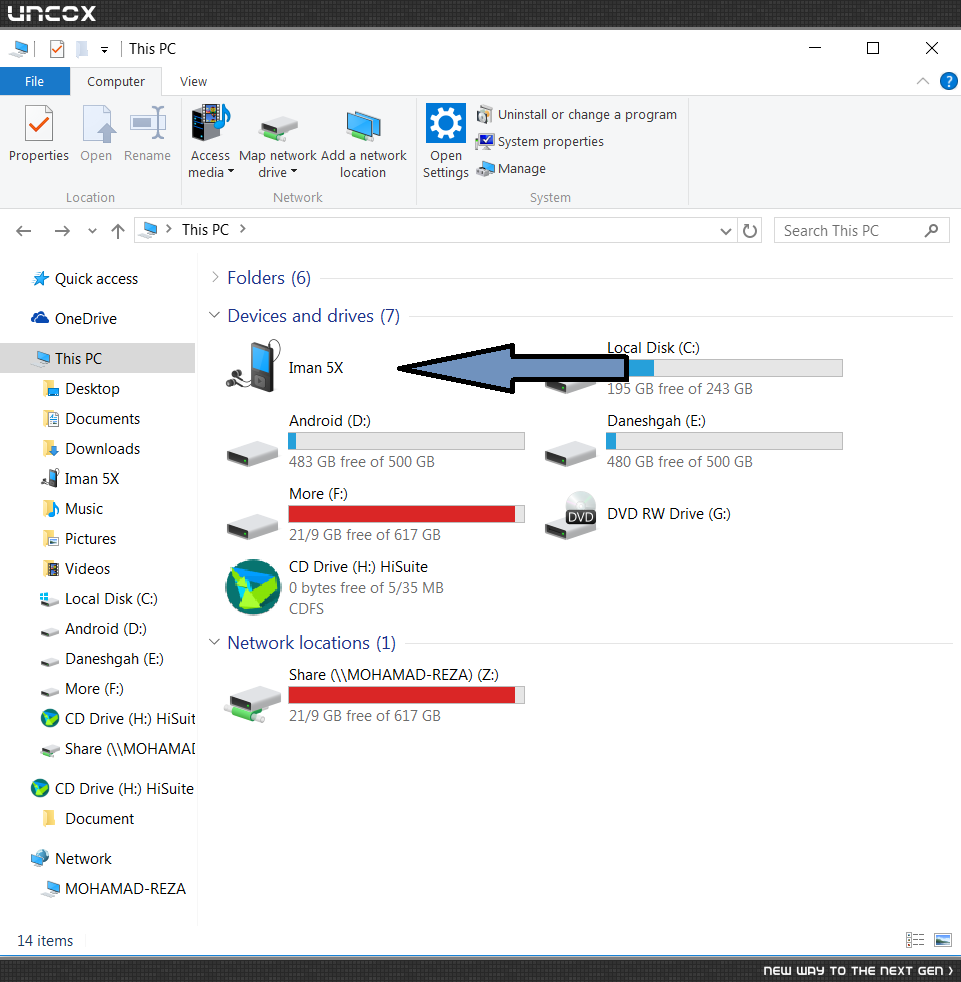Image resolution: width=961 pixels, height=982 pixels.
Task: Click the Refresh button
Action: click(750, 231)
